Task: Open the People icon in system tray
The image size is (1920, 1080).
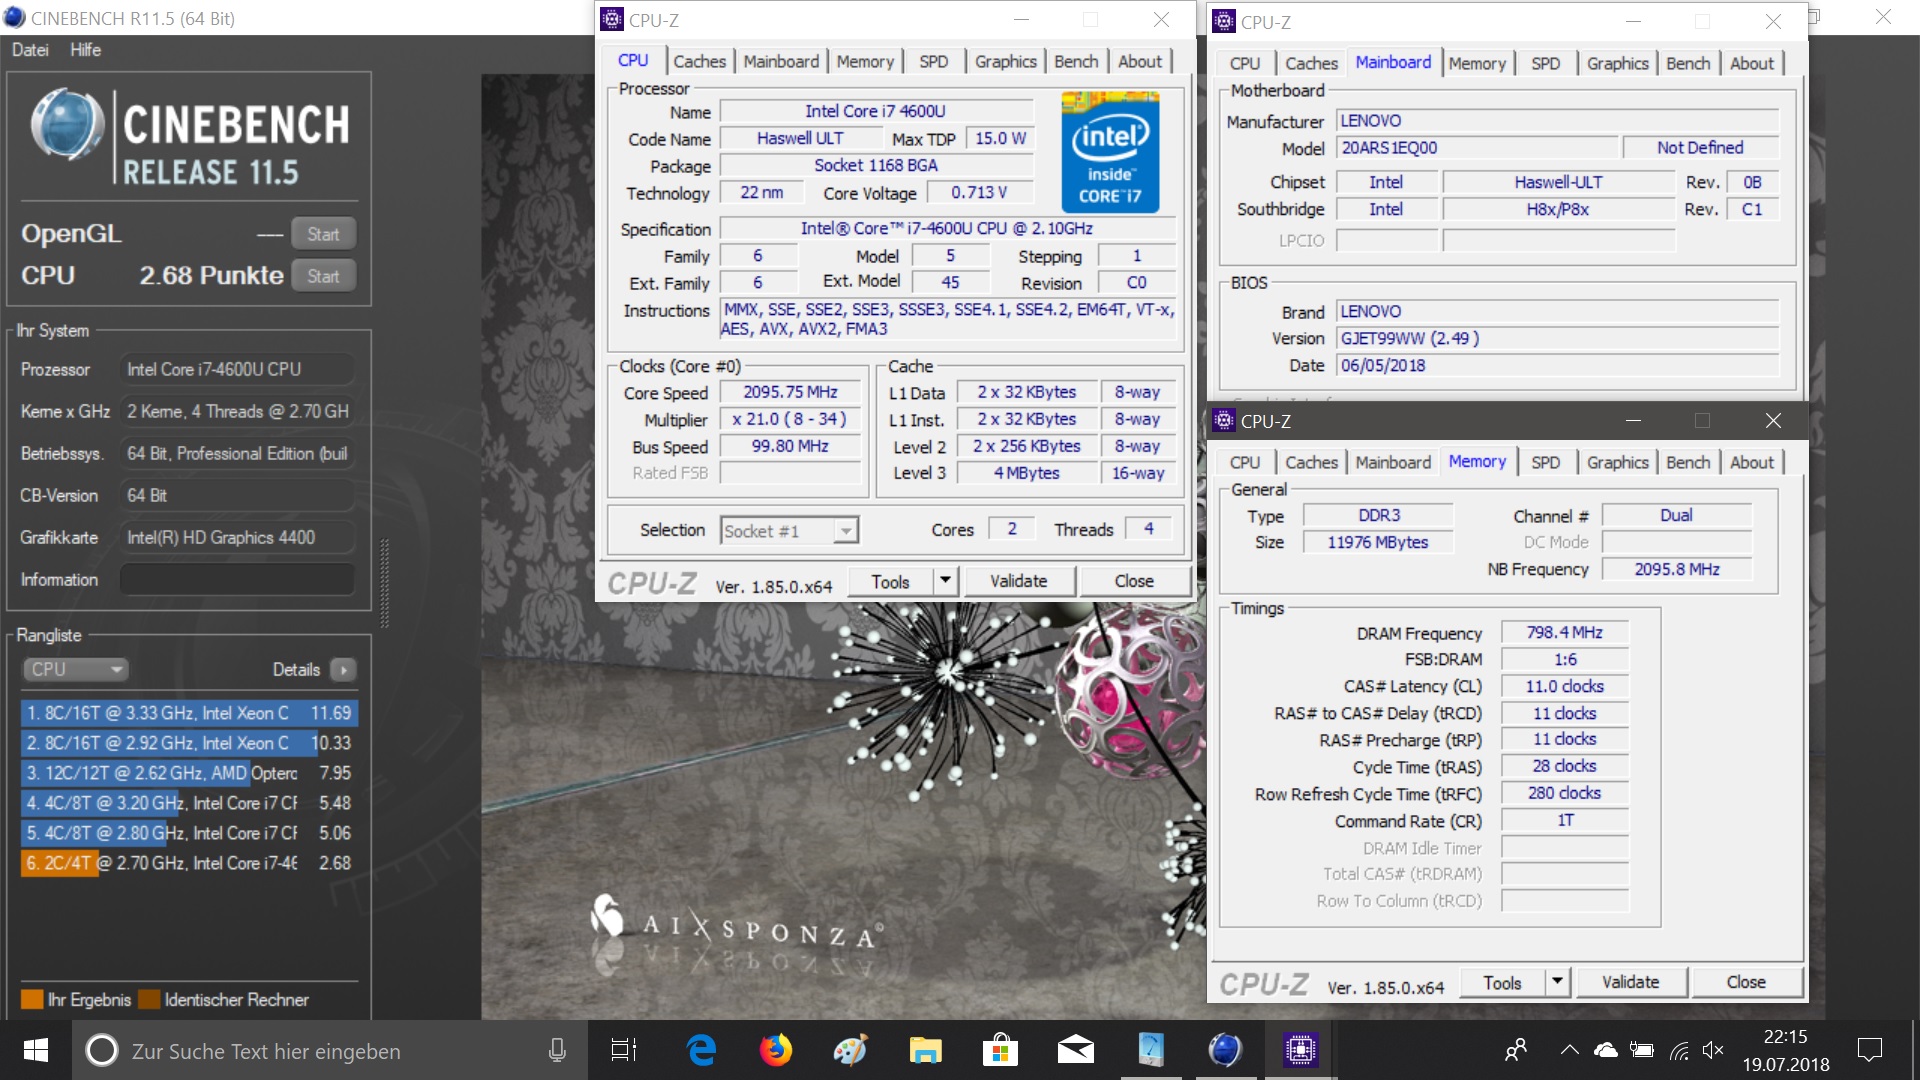Action: pyautogui.click(x=1516, y=1050)
